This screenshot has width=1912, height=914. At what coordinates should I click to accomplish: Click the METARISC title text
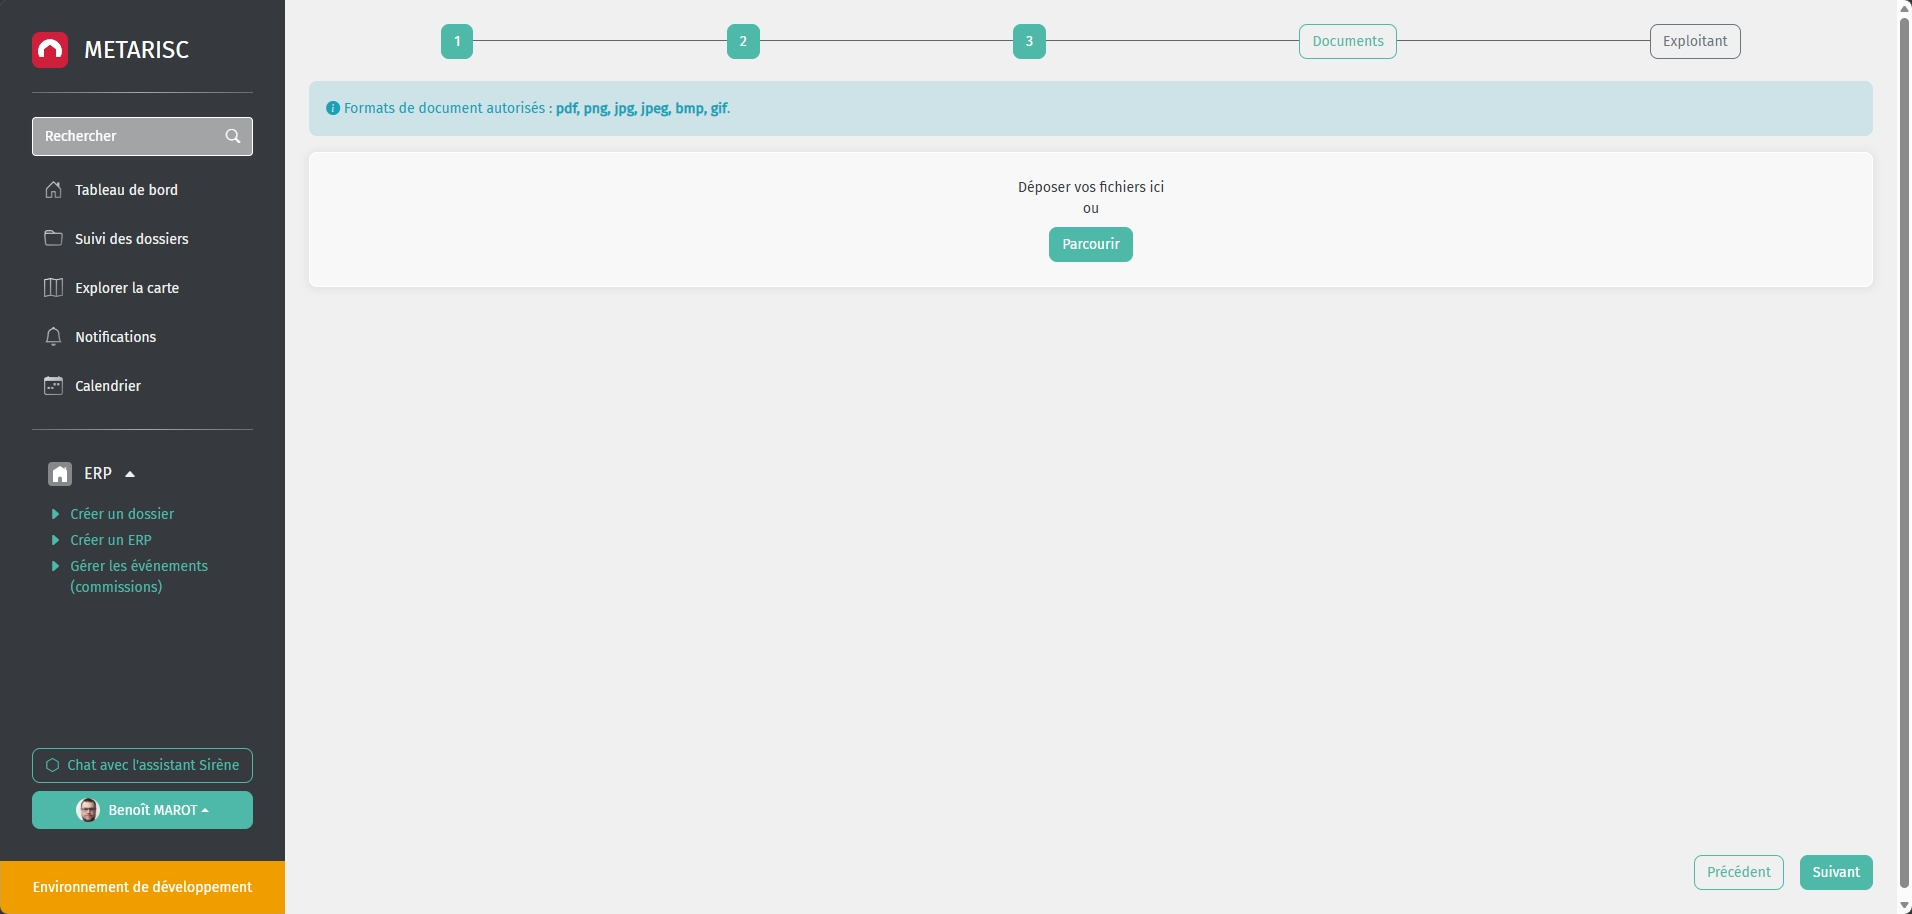pyautogui.click(x=137, y=50)
